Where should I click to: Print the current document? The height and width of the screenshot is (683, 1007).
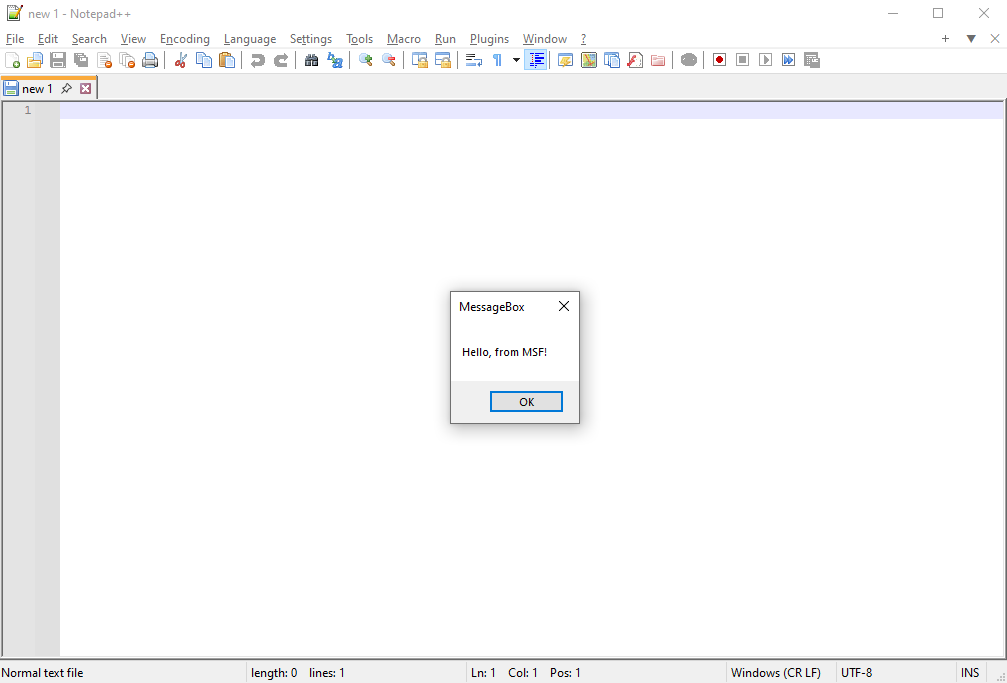(x=150, y=60)
